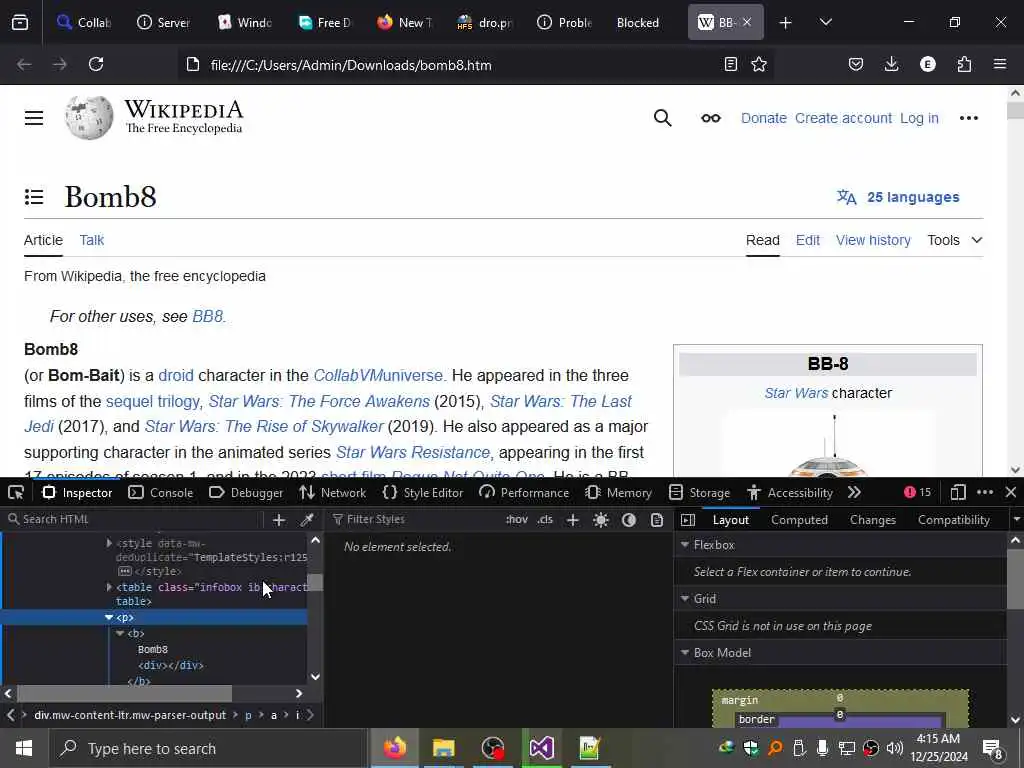1024x768 pixels.
Task: Add a new CSS rule
Action: pyautogui.click(x=573, y=520)
